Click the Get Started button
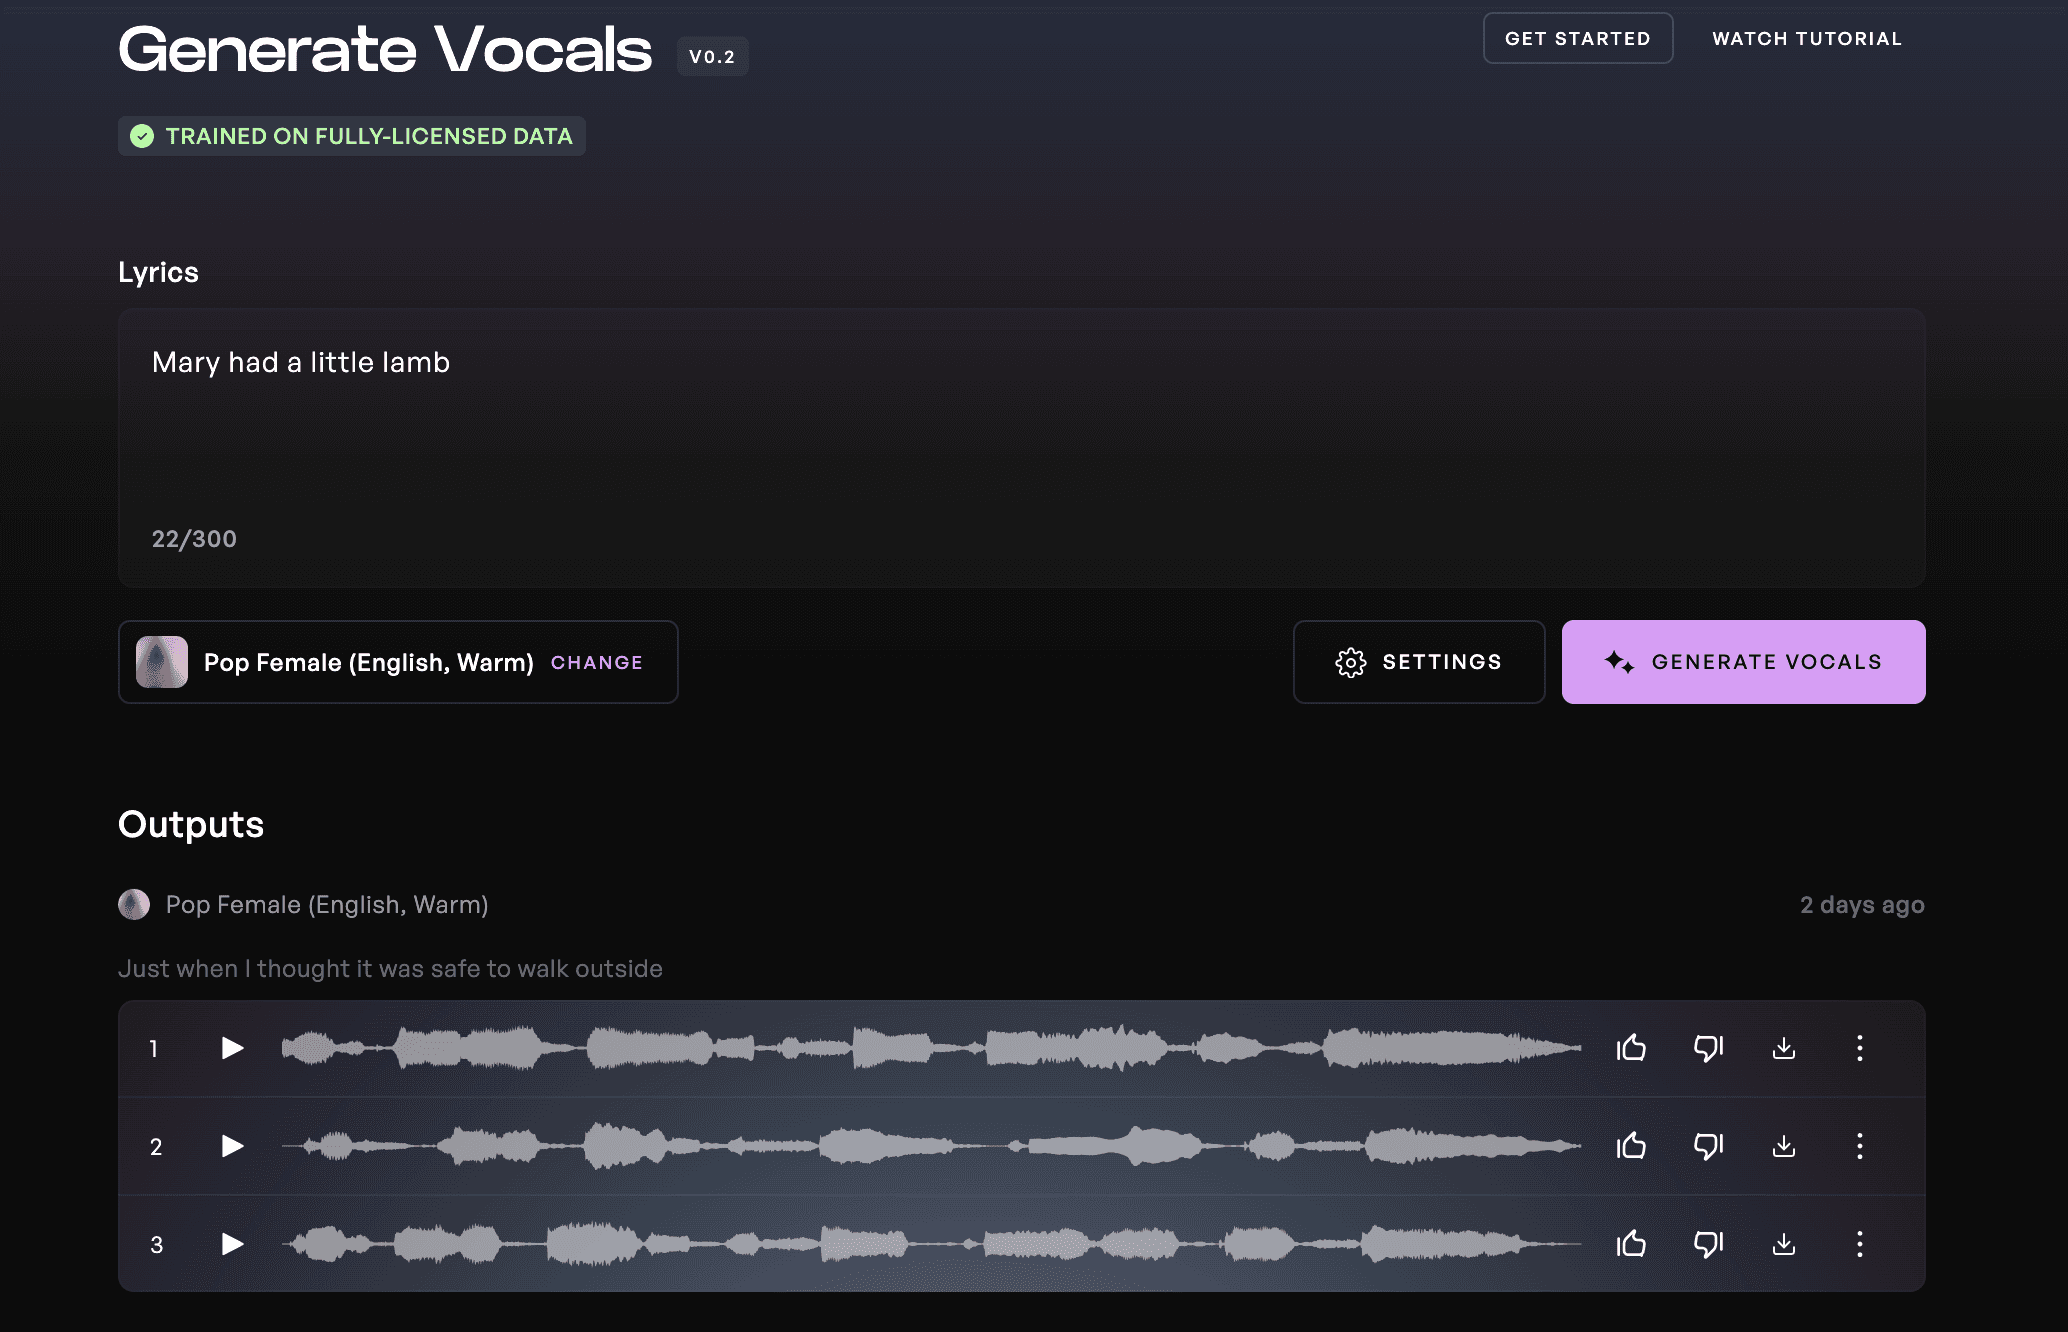Image resolution: width=2068 pixels, height=1332 pixels. click(1578, 38)
